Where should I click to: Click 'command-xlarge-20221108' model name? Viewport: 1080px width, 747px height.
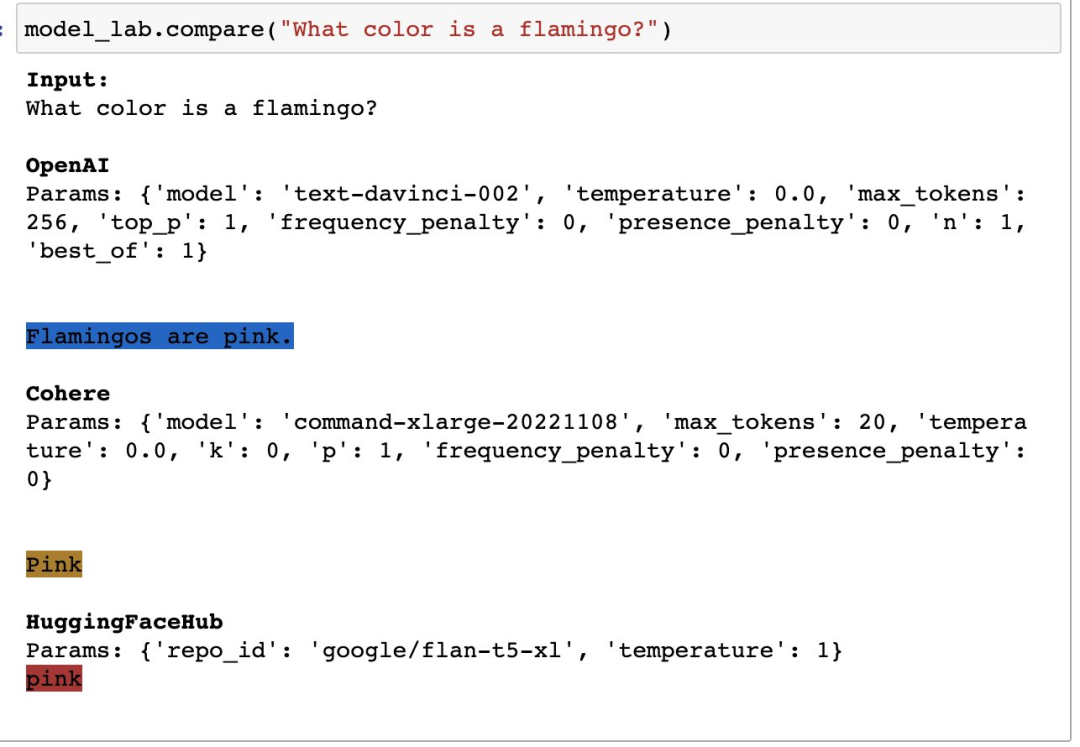tap(455, 421)
